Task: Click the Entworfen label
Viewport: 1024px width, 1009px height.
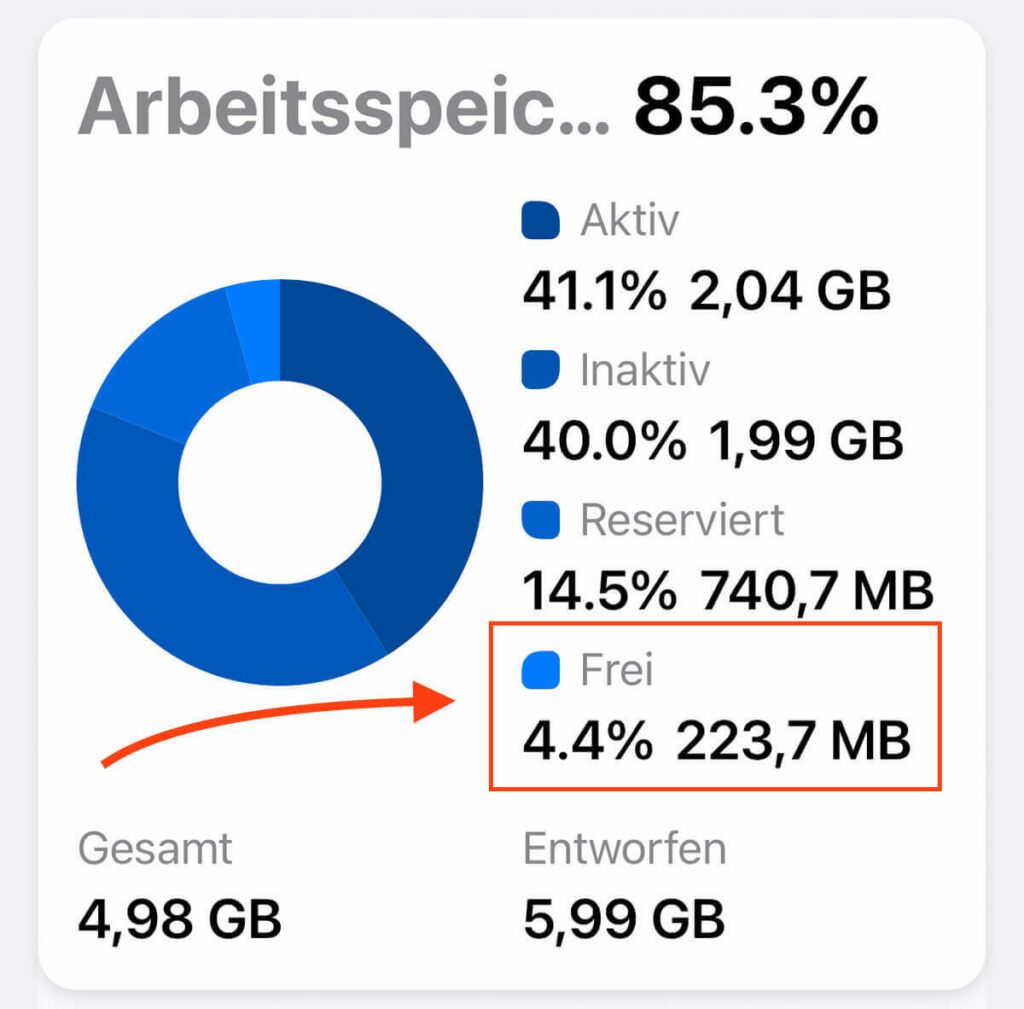Action: pyautogui.click(x=625, y=847)
